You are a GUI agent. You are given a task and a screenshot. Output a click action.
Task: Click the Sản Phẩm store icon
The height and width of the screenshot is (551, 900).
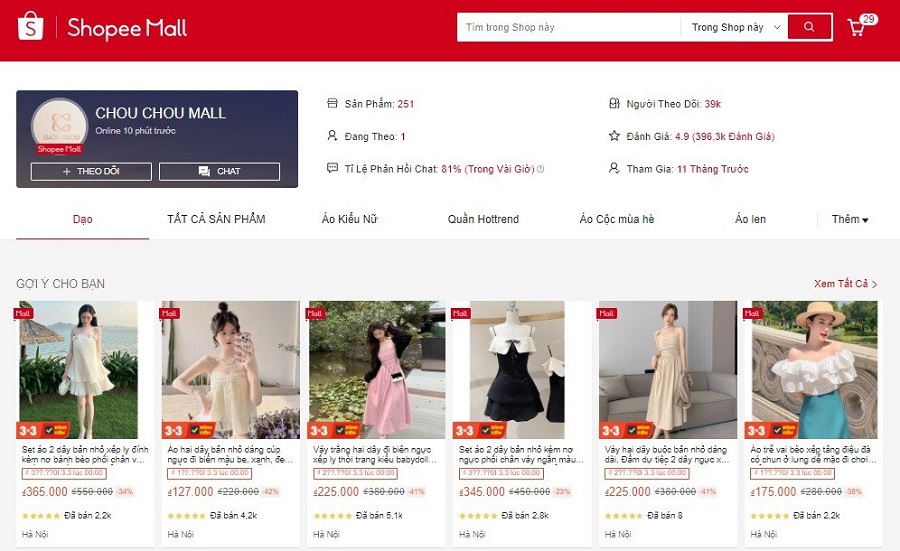(333, 104)
